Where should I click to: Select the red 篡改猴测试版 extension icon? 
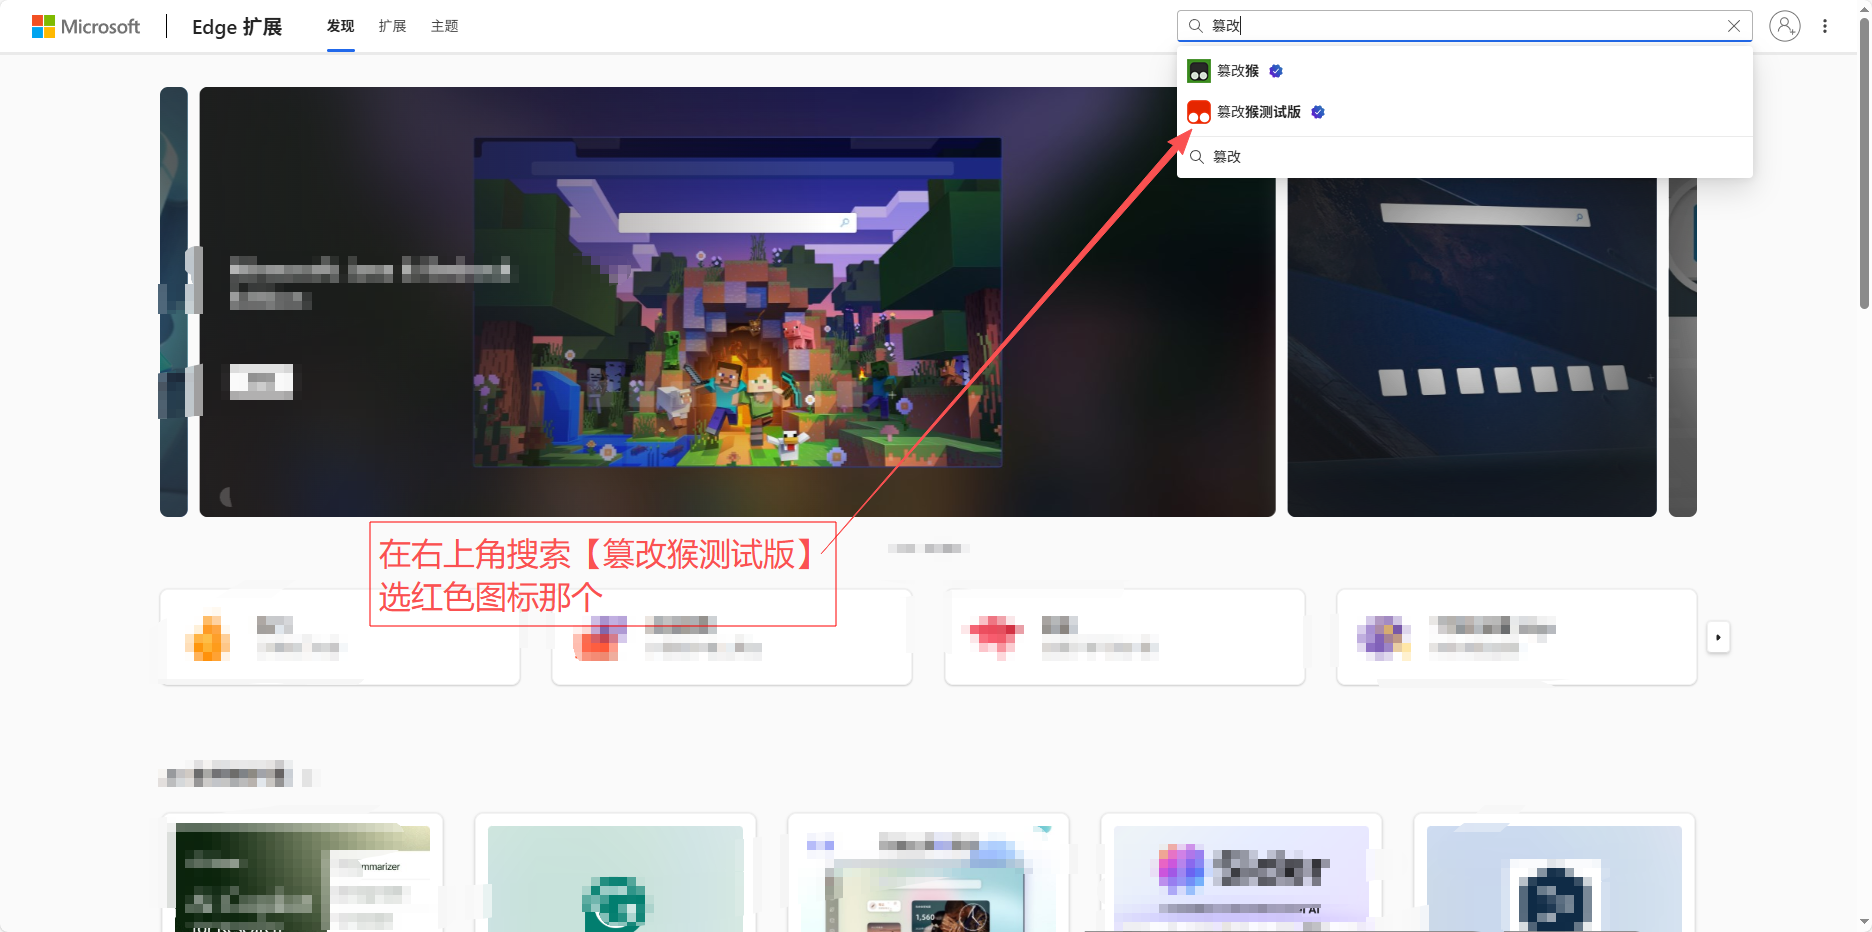coord(1199,112)
